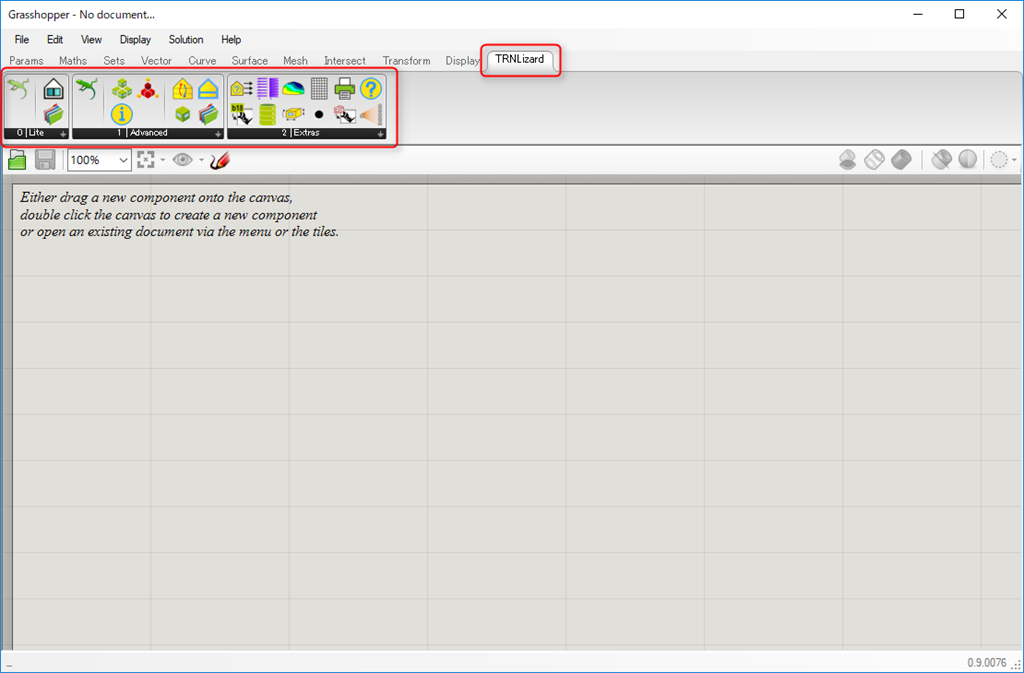This screenshot has height=673, width=1024.
Task: Switch to the Mesh tab
Action: (295, 61)
